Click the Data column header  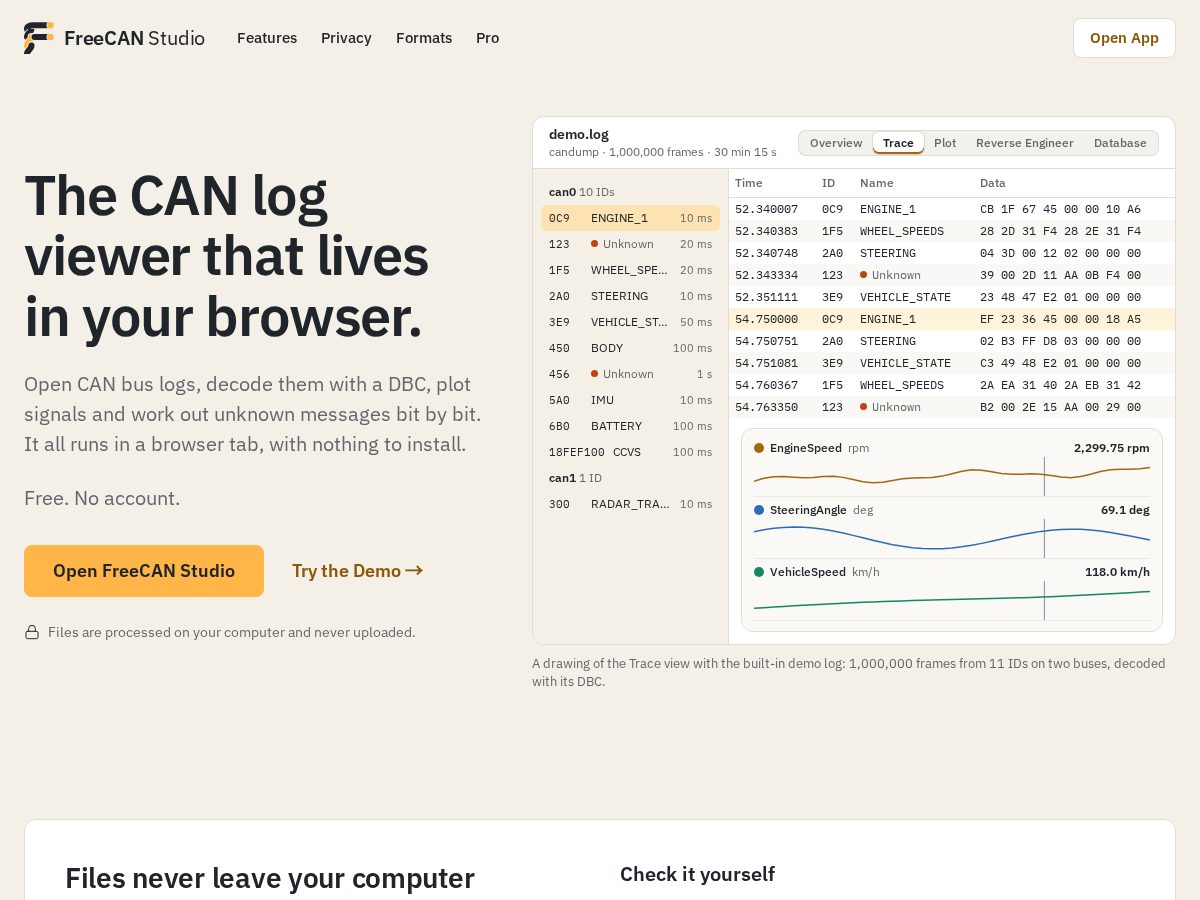[x=993, y=183]
